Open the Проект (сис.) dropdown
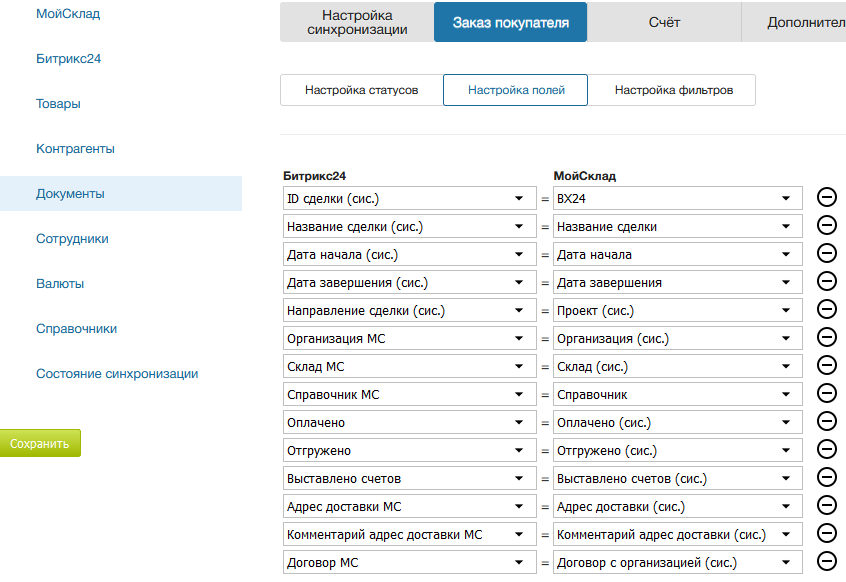The width and height of the screenshot is (846, 582). tap(678, 310)
